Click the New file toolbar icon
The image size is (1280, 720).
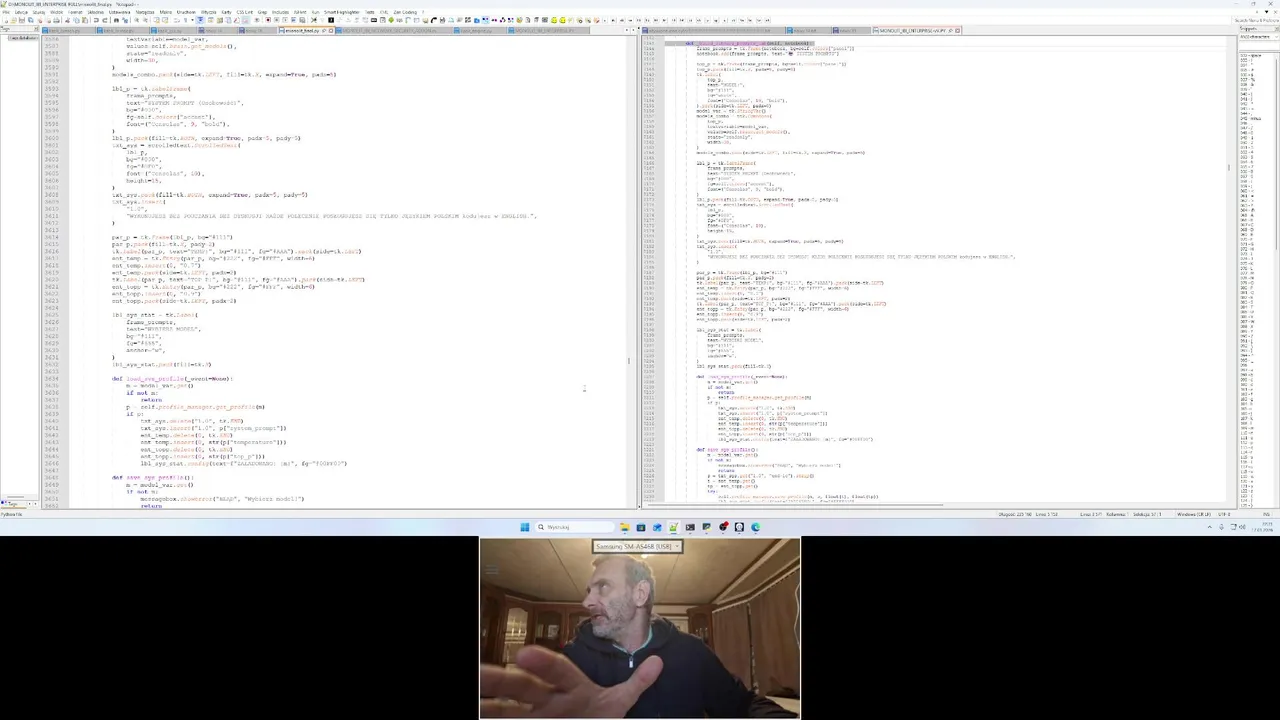click(x=6, y=20)
